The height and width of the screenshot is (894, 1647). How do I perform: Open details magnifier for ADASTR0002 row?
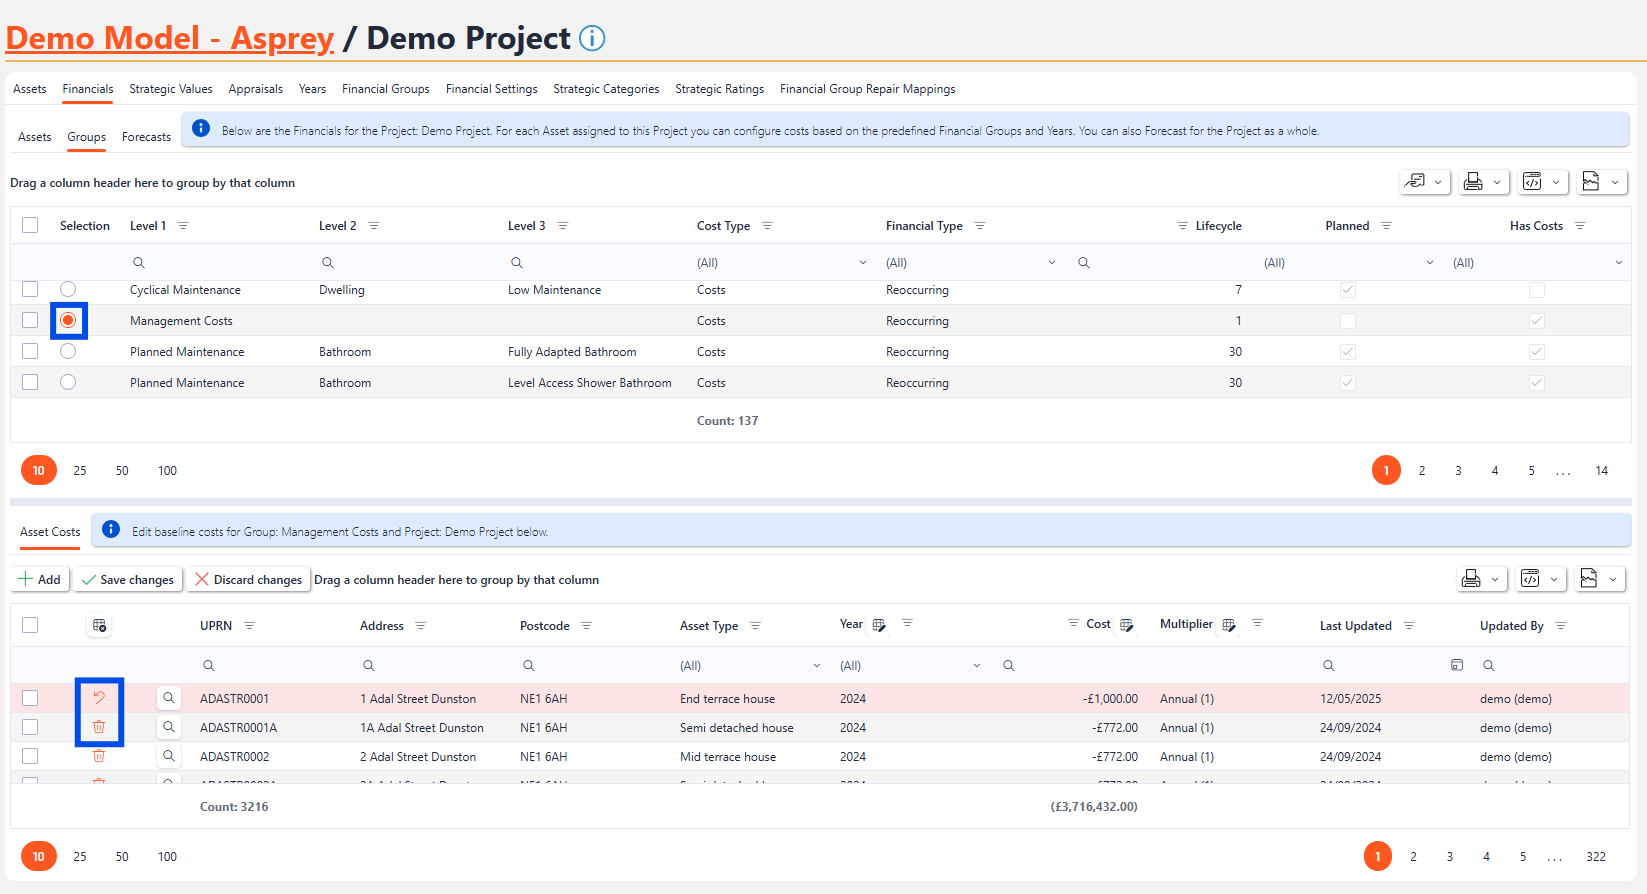click(169, 756)
